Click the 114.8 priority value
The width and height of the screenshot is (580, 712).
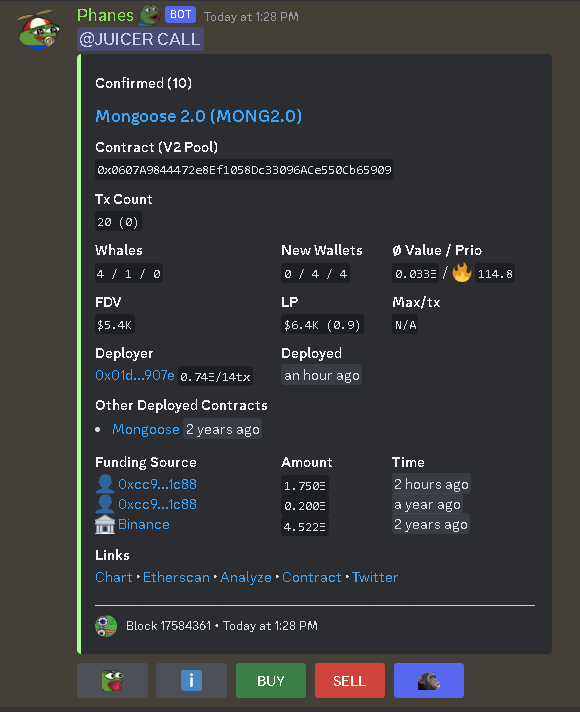tap(495, 274)
